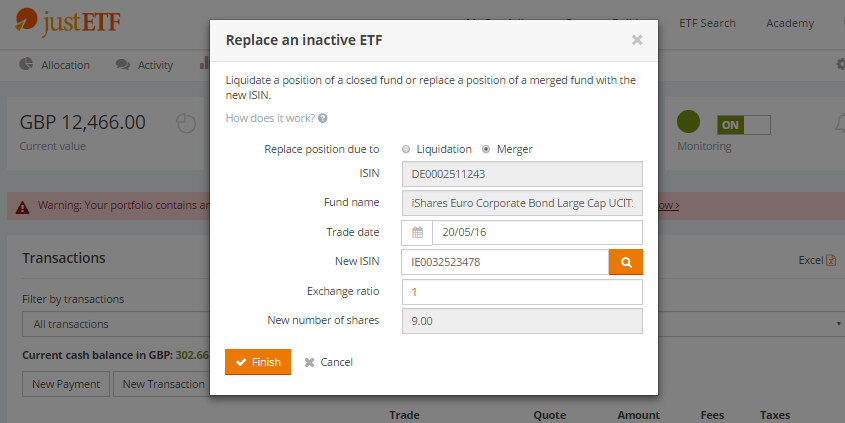Screen dimensions: 845x423
Task: Select the Merger radio option
Action: click(486, 149)
